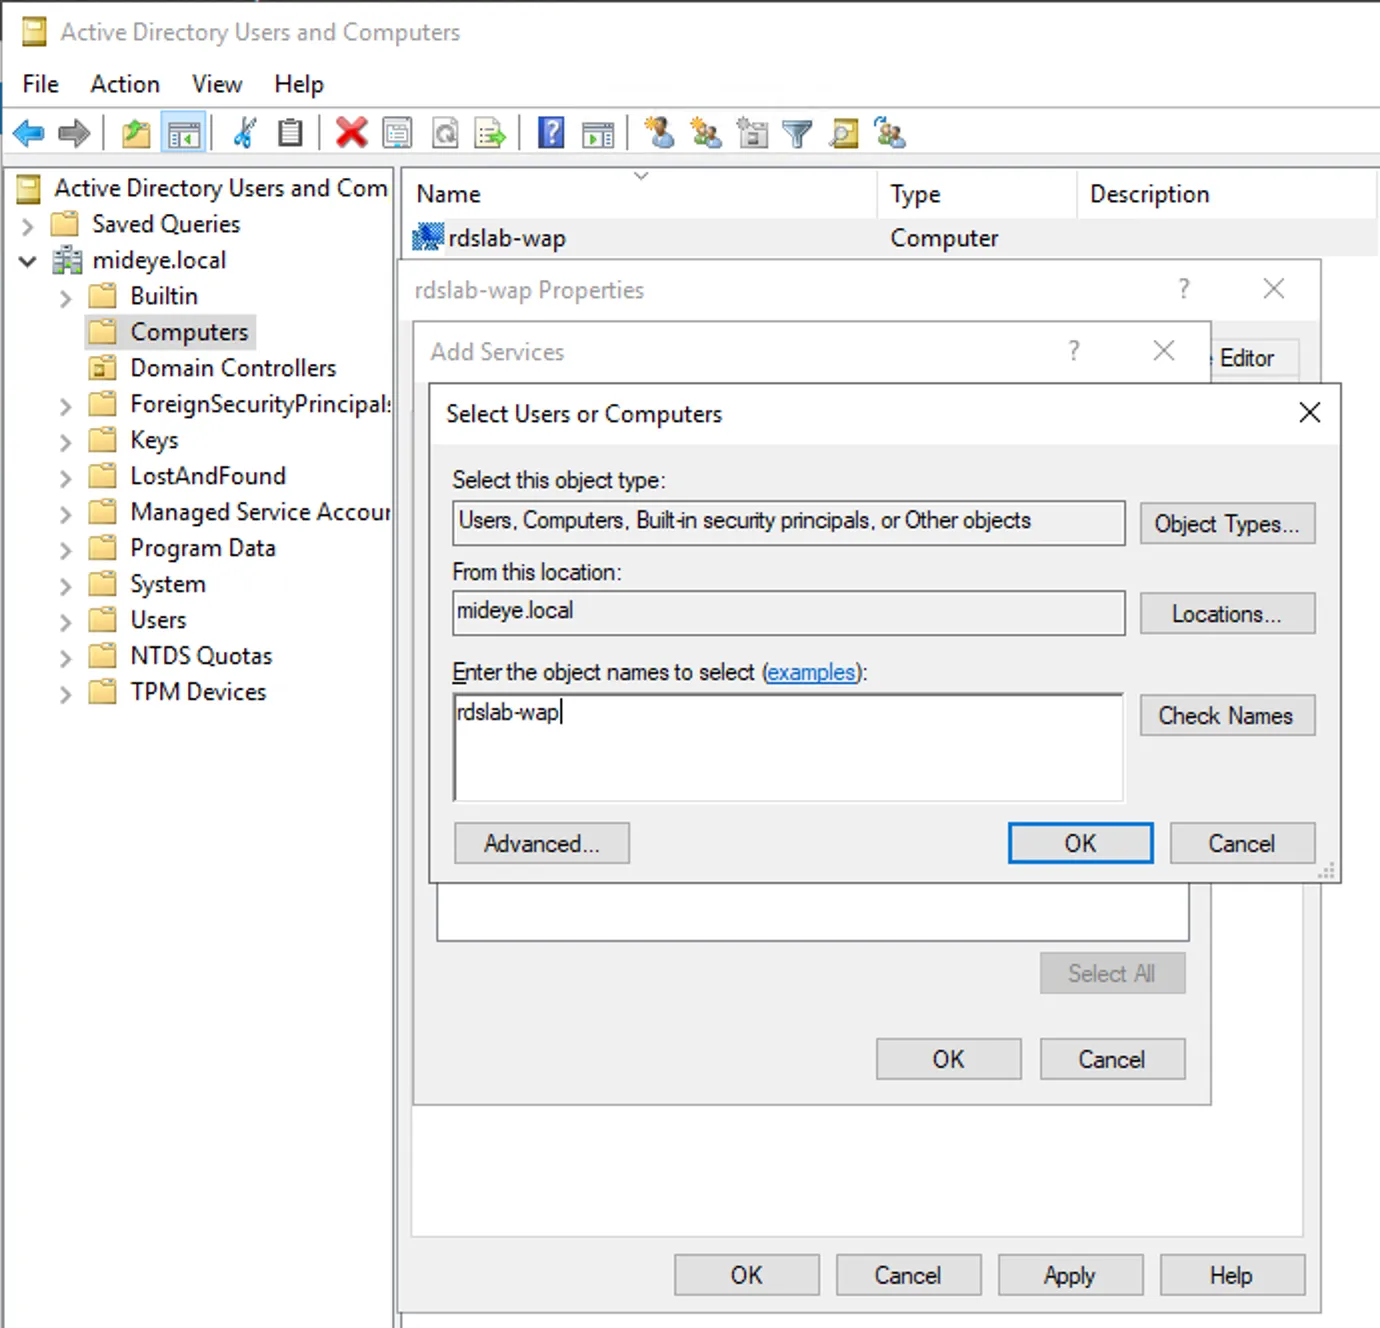Collapse the mideye.local domain node
This screenshot has height=1328, width=1380.
coord(27,260)
